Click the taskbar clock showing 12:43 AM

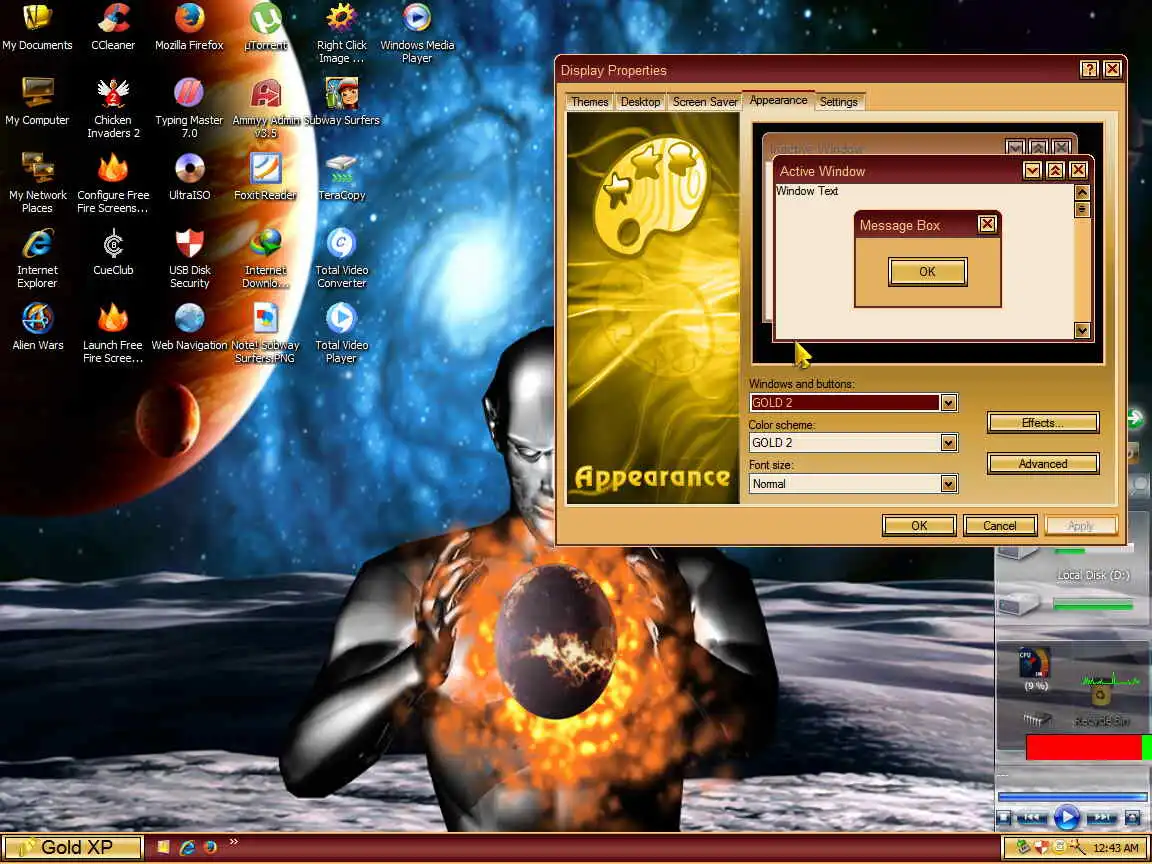pos(1115,848)
